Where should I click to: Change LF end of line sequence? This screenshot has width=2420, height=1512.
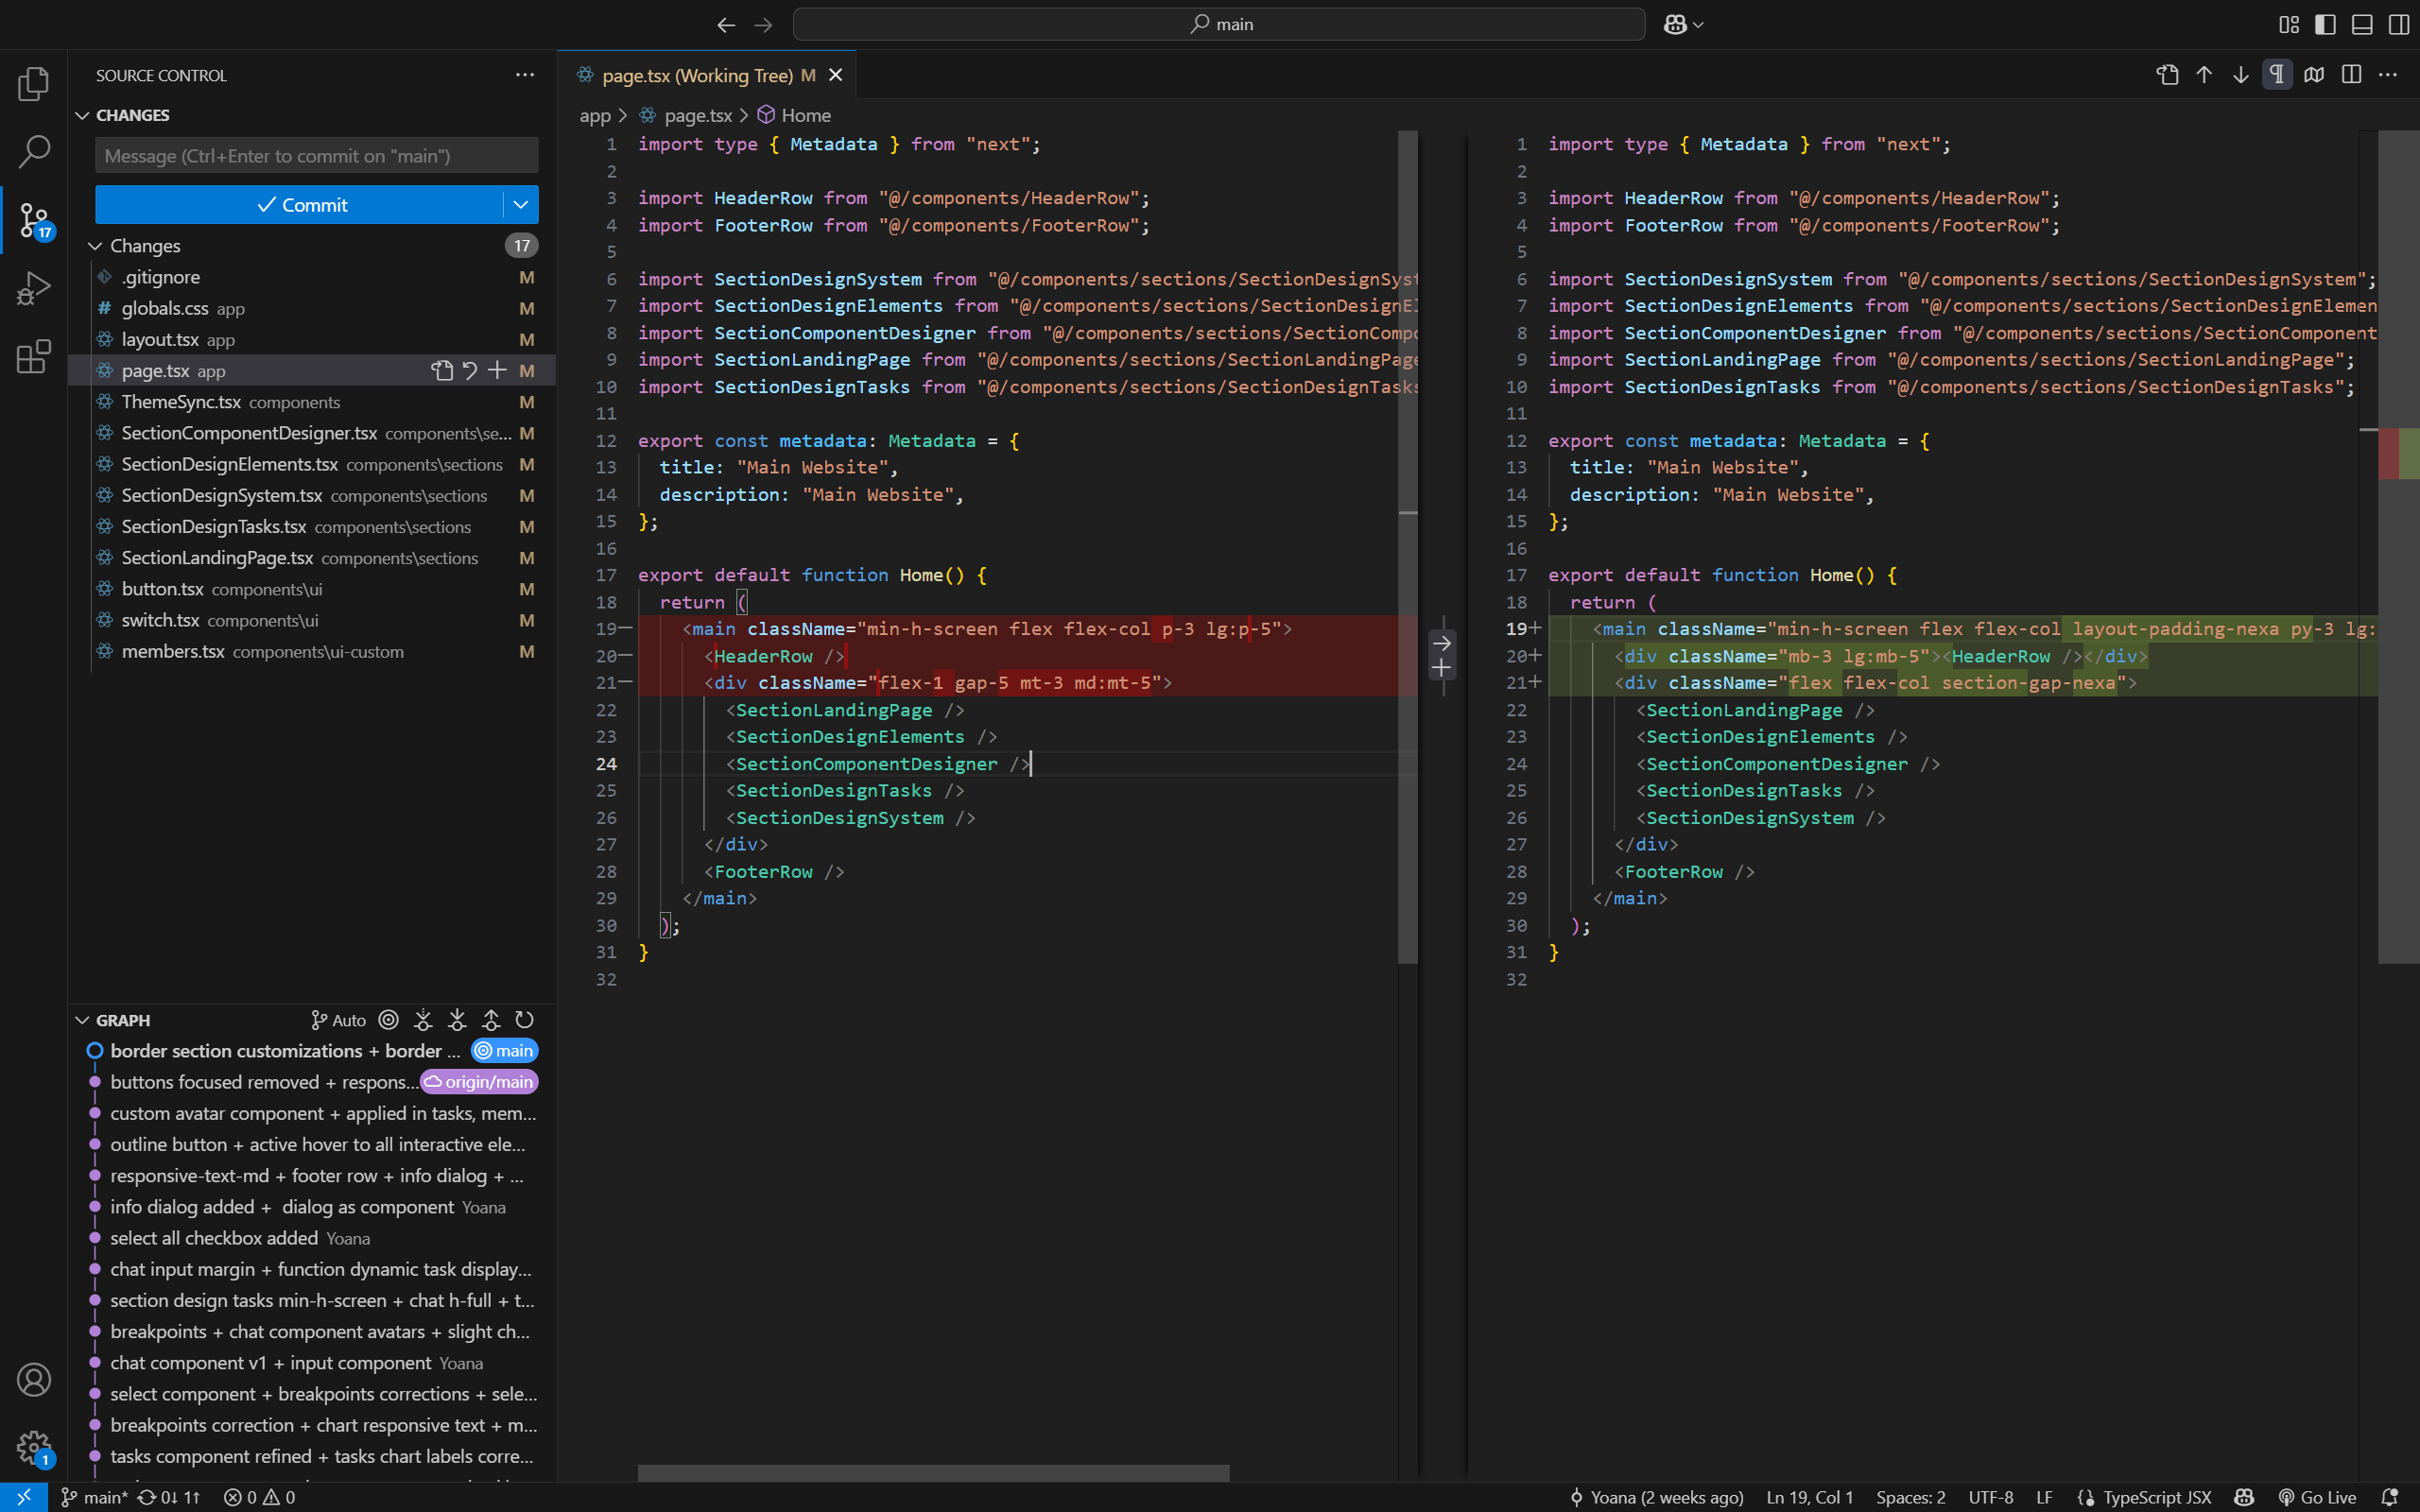(x=2044, y=1497)
